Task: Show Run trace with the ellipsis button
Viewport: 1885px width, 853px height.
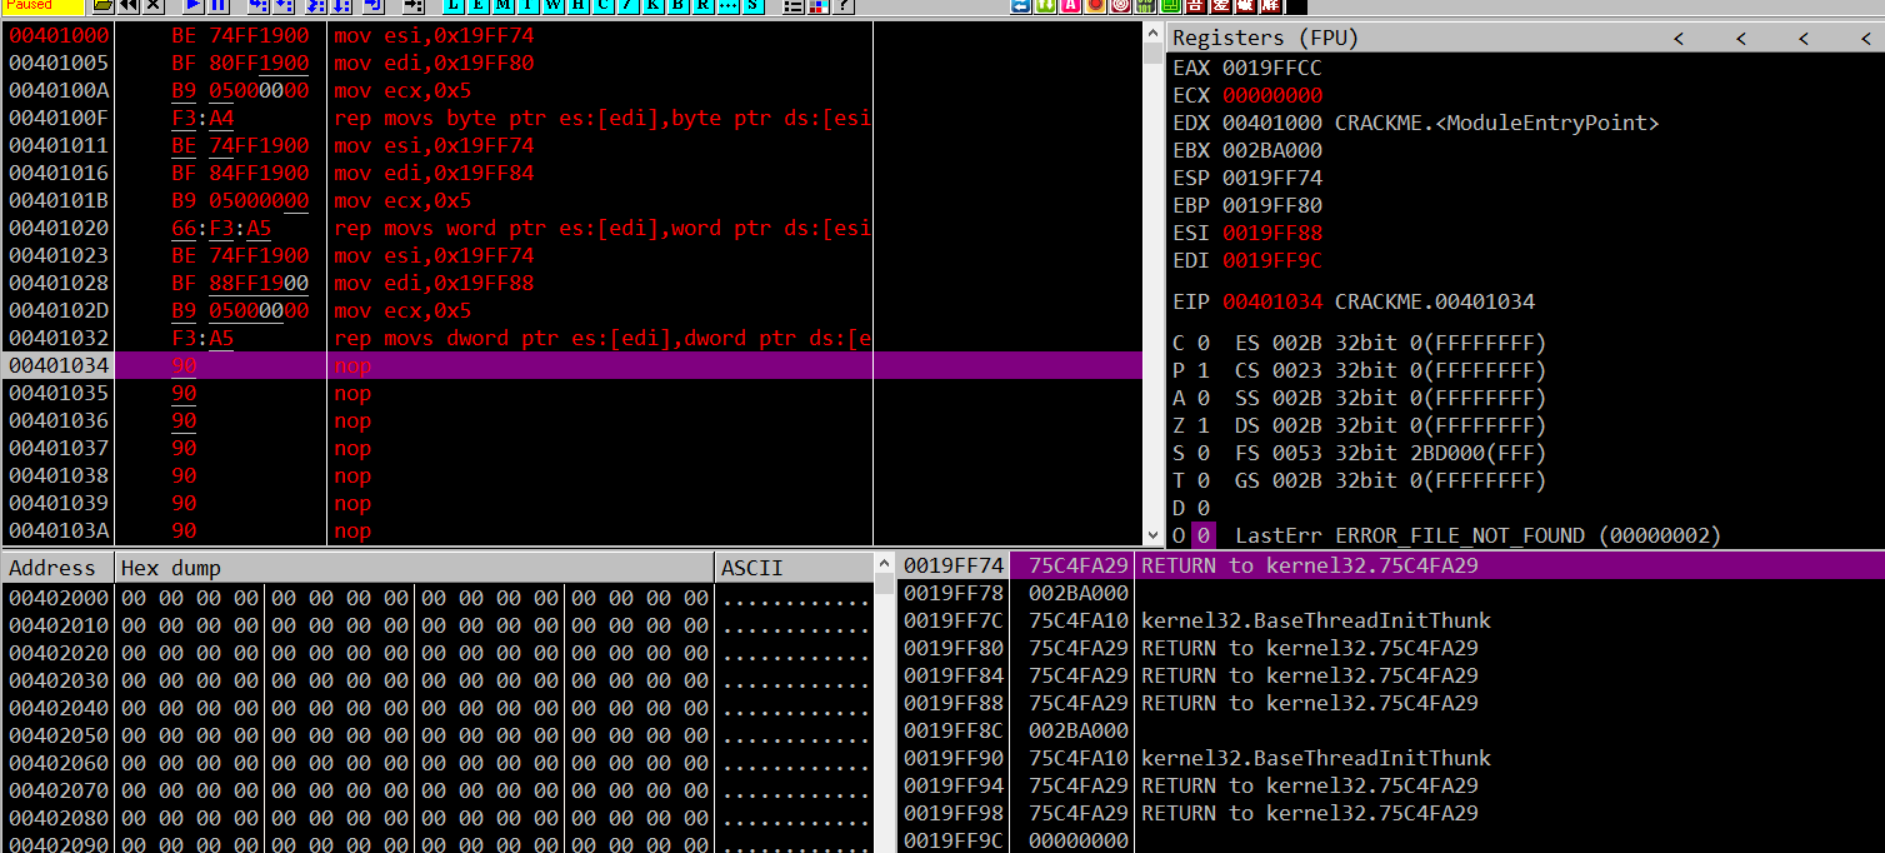Action: (728, 5)
